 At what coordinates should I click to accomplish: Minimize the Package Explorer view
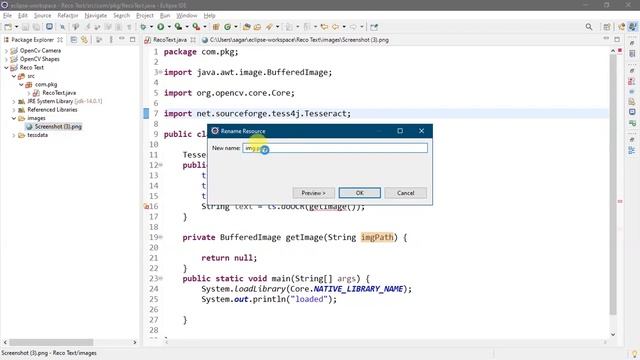(x=122, y=39)
